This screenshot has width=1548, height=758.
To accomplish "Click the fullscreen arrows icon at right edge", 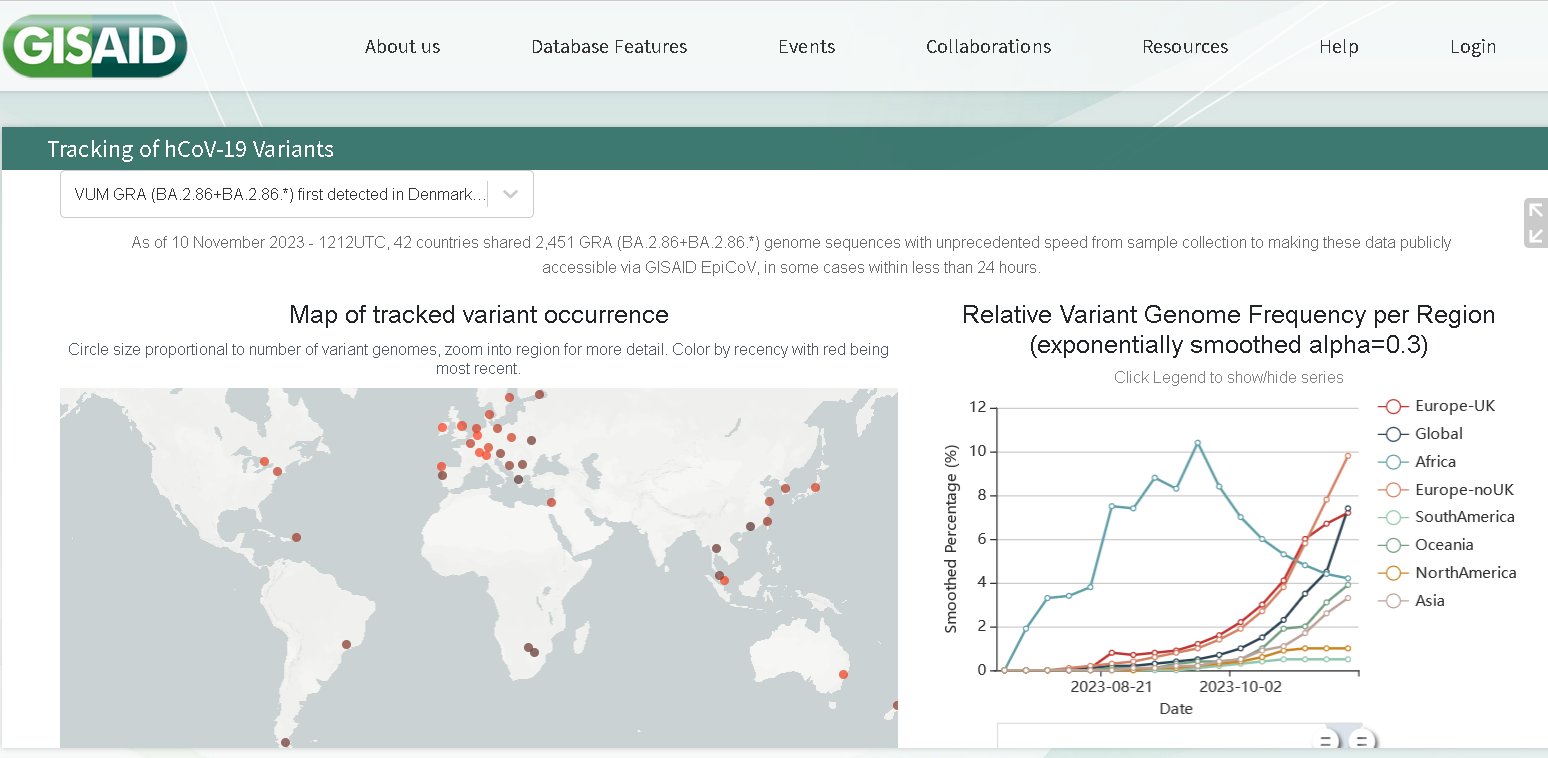I will pyautogui.click(x=1535, y=223).
